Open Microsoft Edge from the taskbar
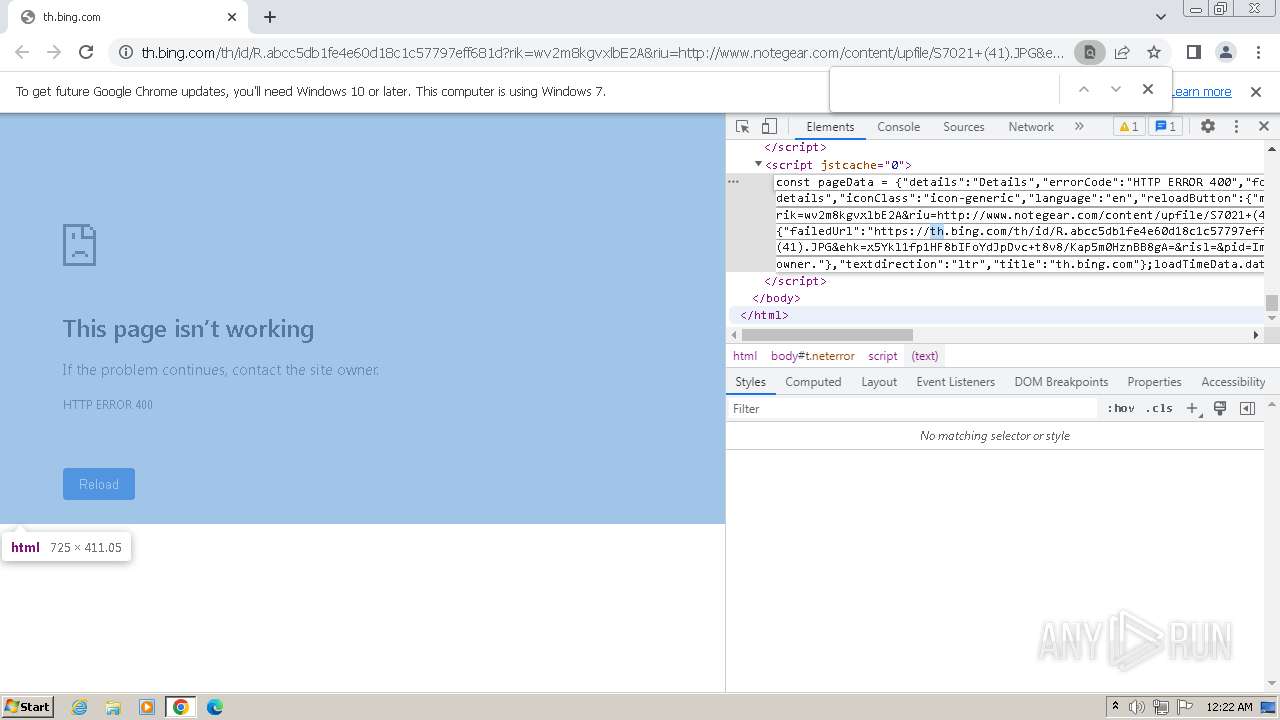The height and width of the screenshot is (720, 1280). click(214, 707)
